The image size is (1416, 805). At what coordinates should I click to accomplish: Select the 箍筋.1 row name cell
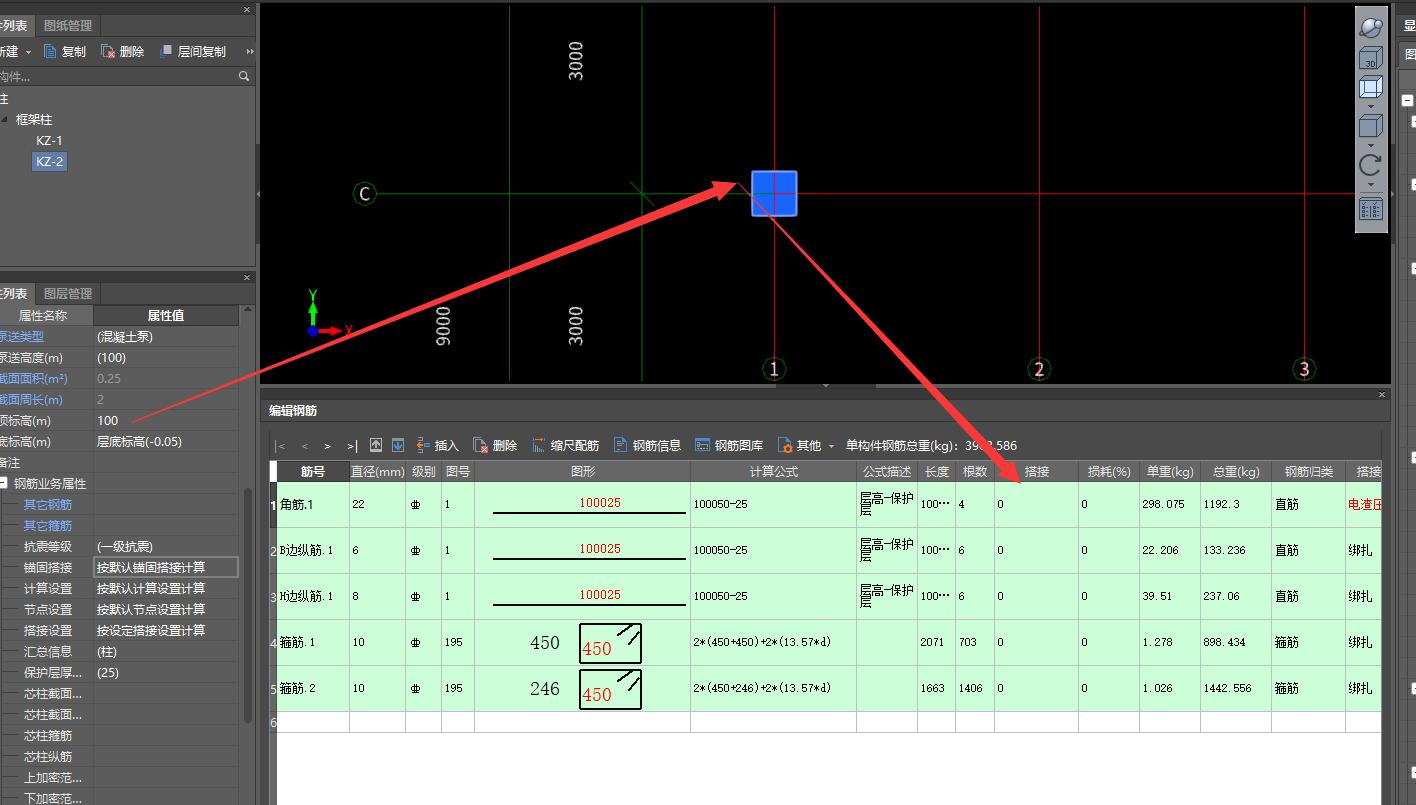pos(313,643)
